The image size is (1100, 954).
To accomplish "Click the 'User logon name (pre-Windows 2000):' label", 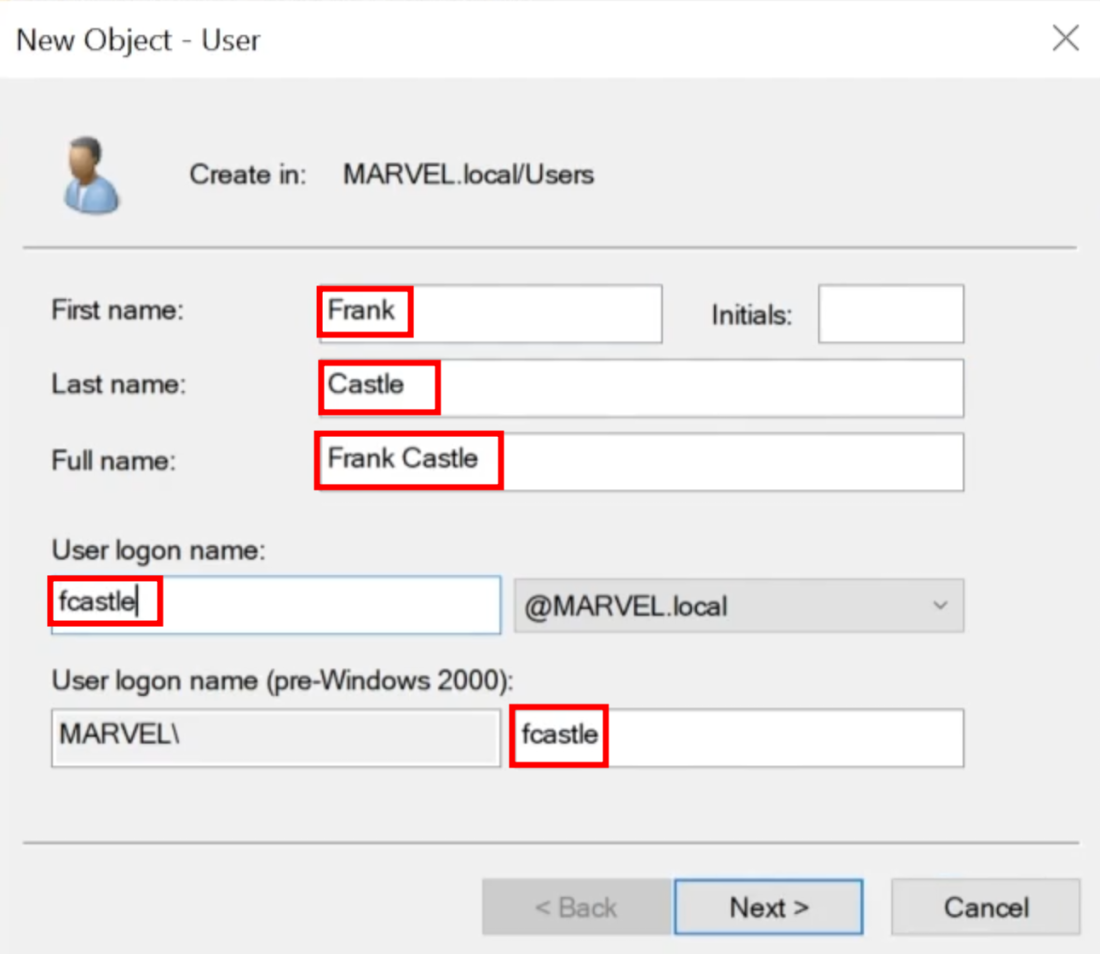I will (x=282, y=681).
